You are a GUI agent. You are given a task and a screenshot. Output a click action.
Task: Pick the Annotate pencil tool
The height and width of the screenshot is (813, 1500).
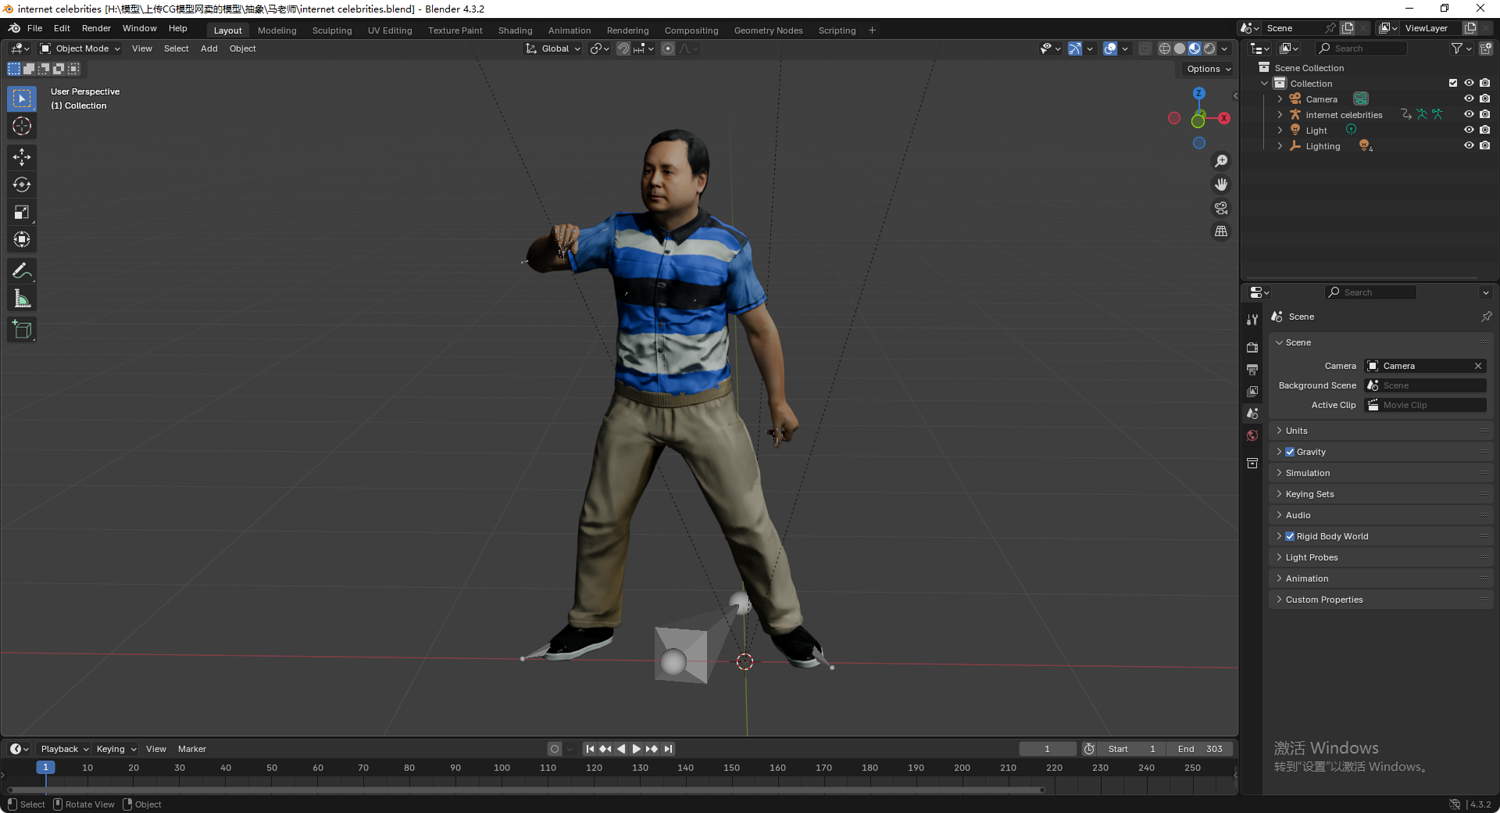22,271
